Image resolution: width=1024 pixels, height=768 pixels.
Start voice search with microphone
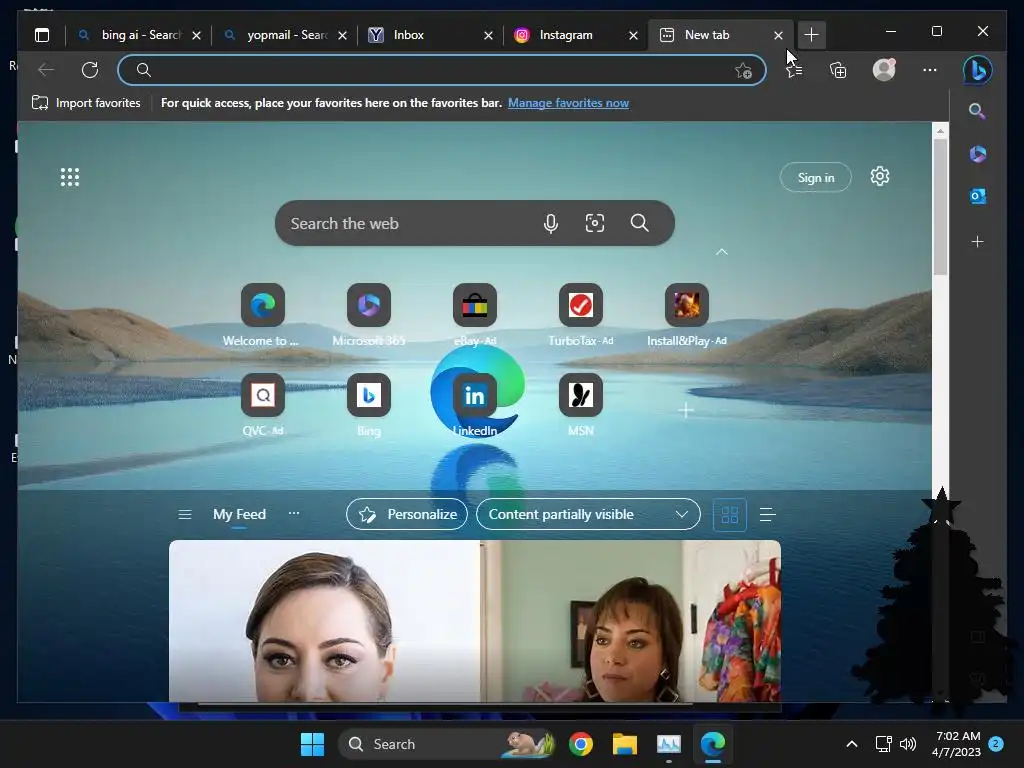[x=551, y=223]
